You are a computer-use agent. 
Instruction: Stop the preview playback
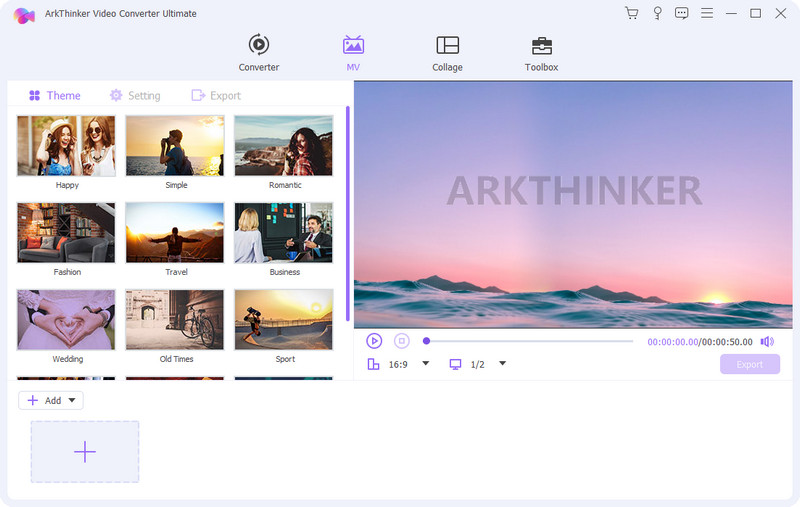[x=402, y=341]
